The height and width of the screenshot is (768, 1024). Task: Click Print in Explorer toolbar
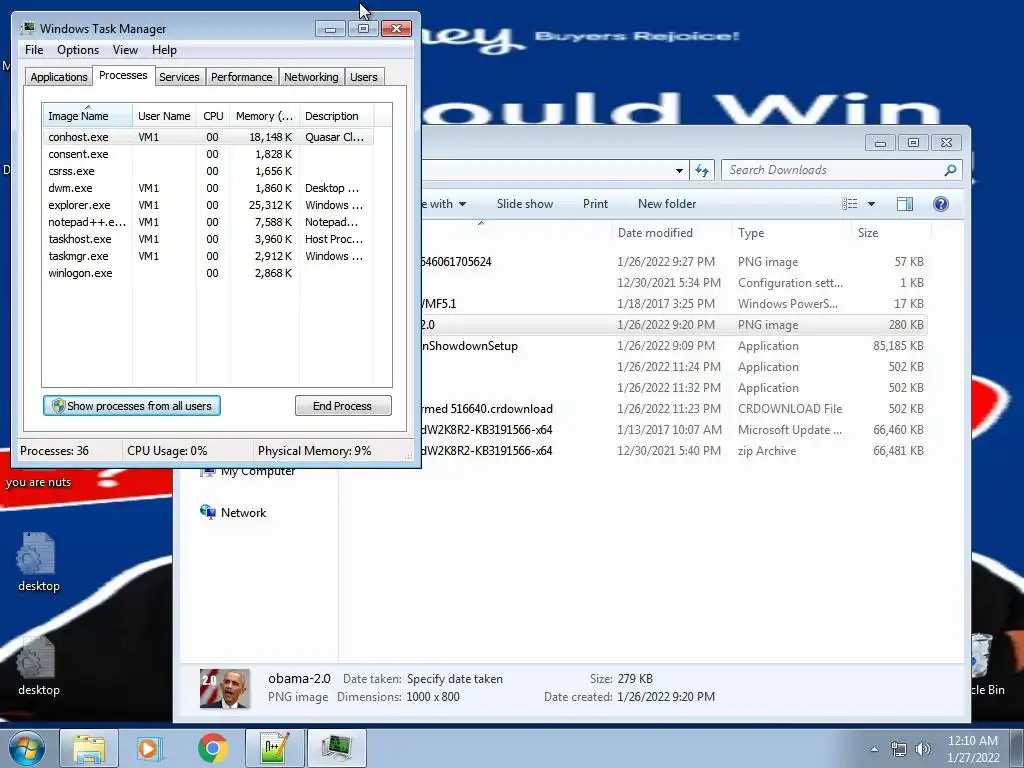click(x=595, y=204)
